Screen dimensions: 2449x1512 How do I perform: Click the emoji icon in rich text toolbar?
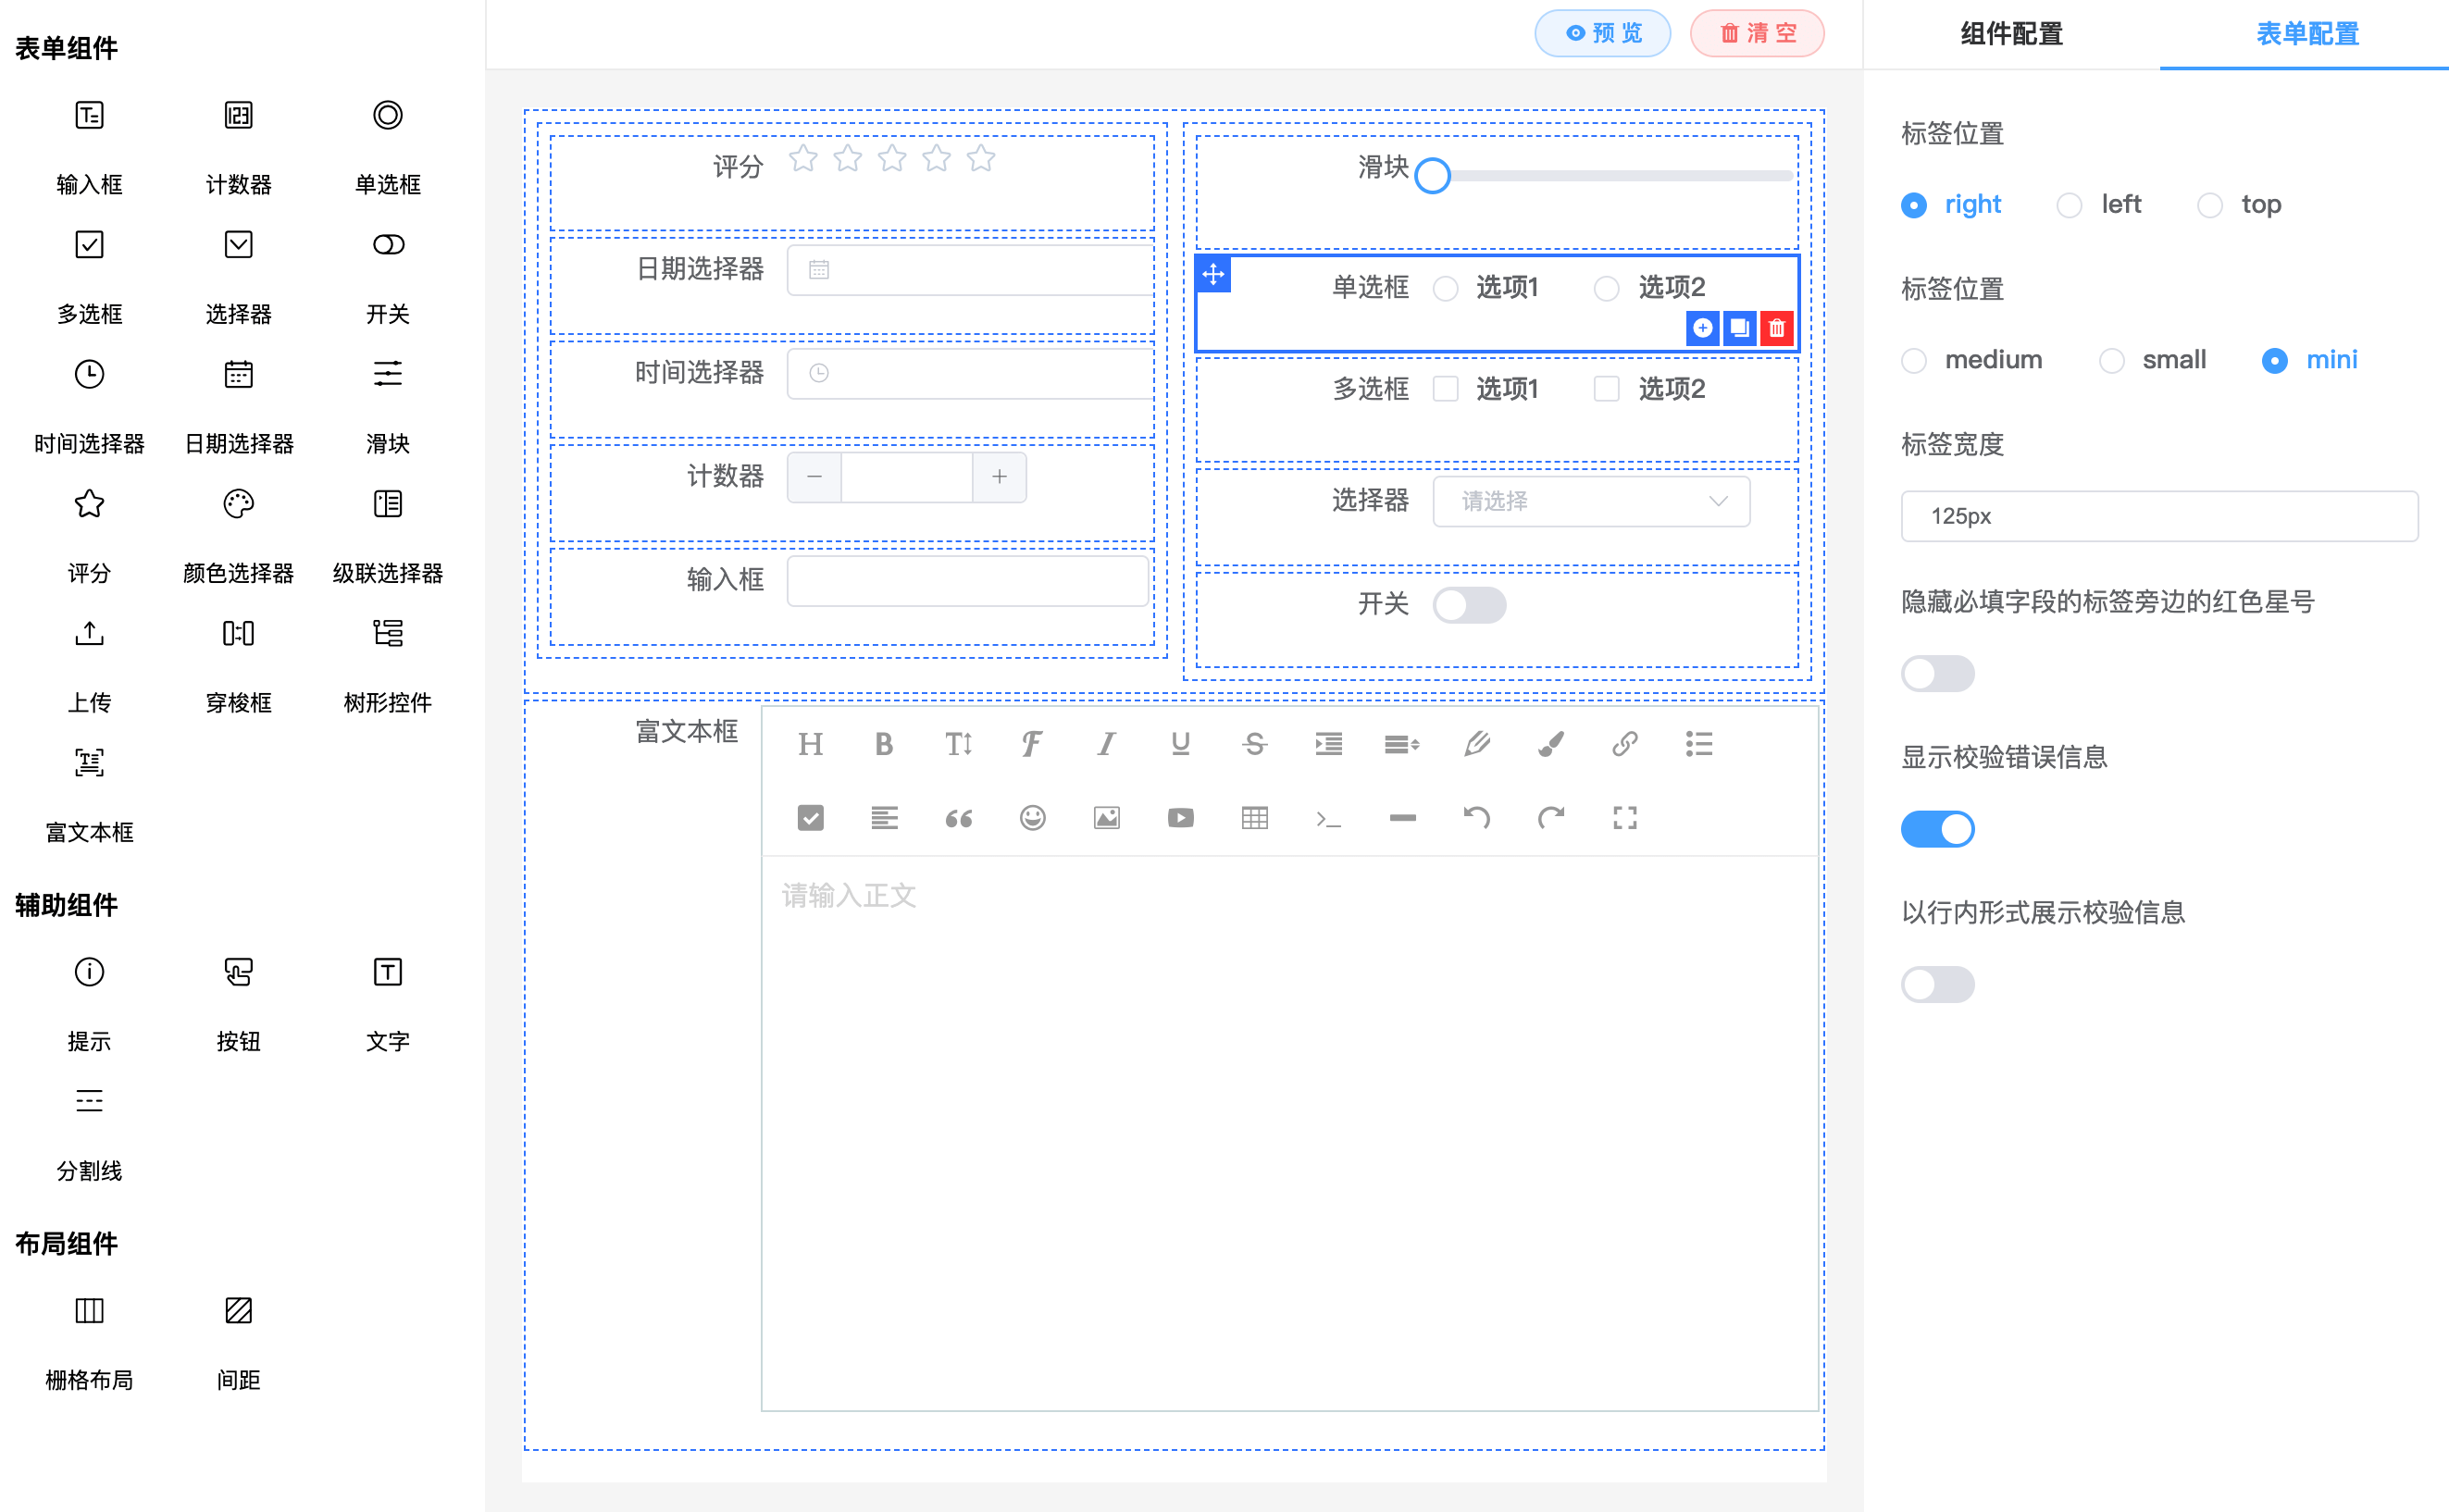[1032, 818]
